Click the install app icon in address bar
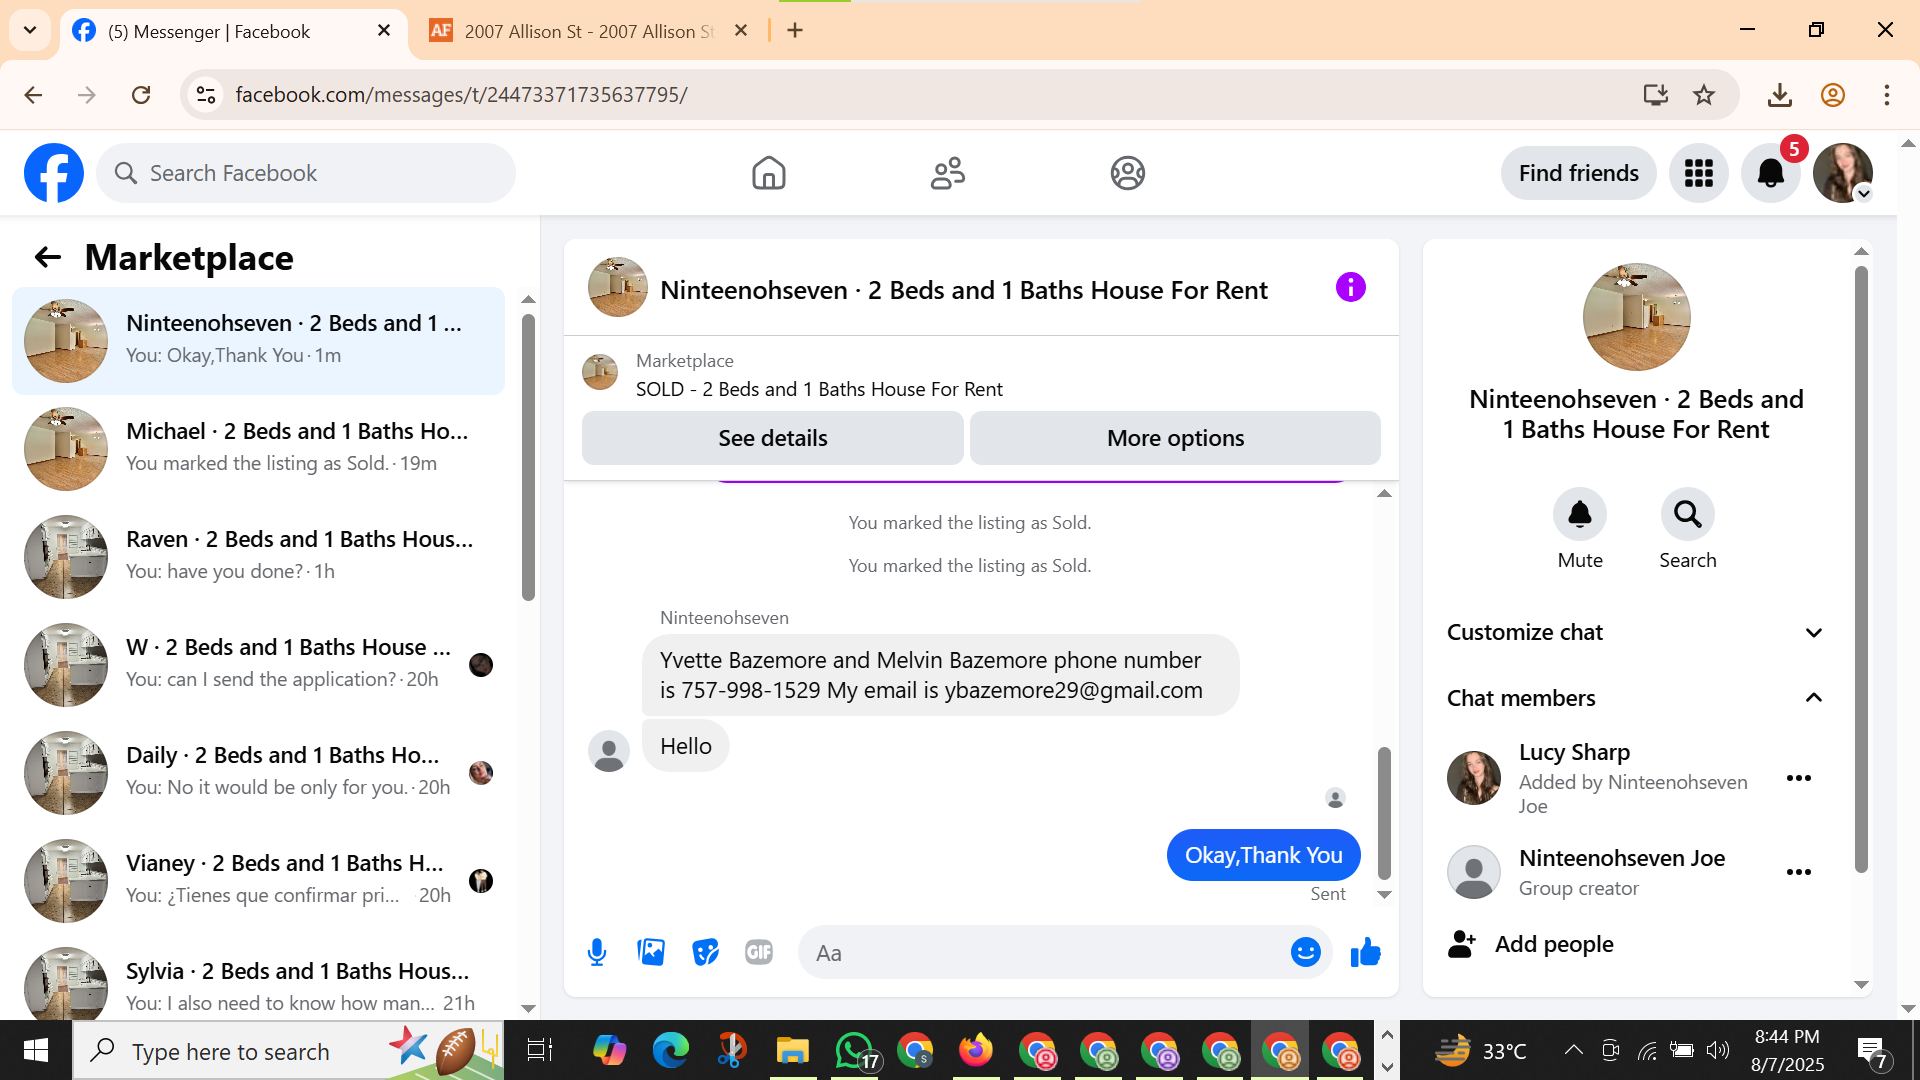 1656,95
